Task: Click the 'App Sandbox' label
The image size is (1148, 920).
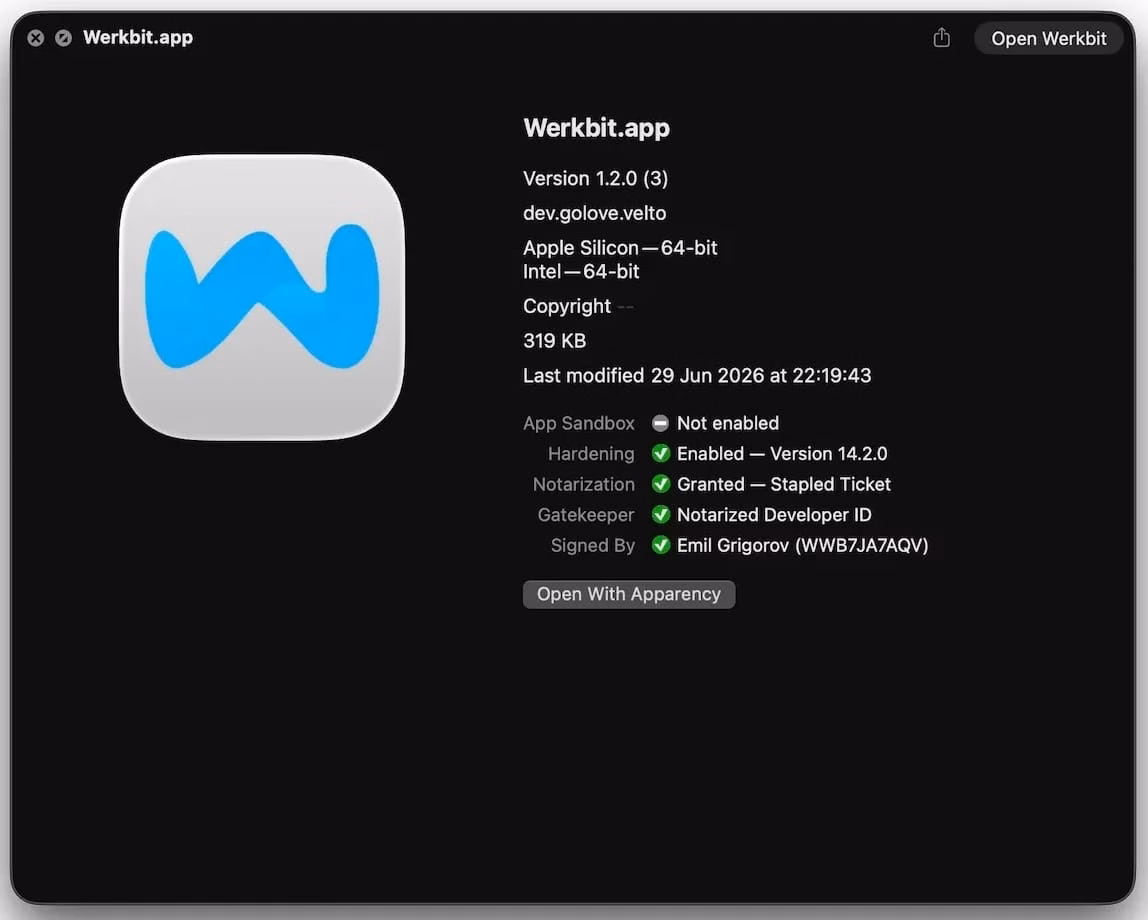Action: [578, 423]
